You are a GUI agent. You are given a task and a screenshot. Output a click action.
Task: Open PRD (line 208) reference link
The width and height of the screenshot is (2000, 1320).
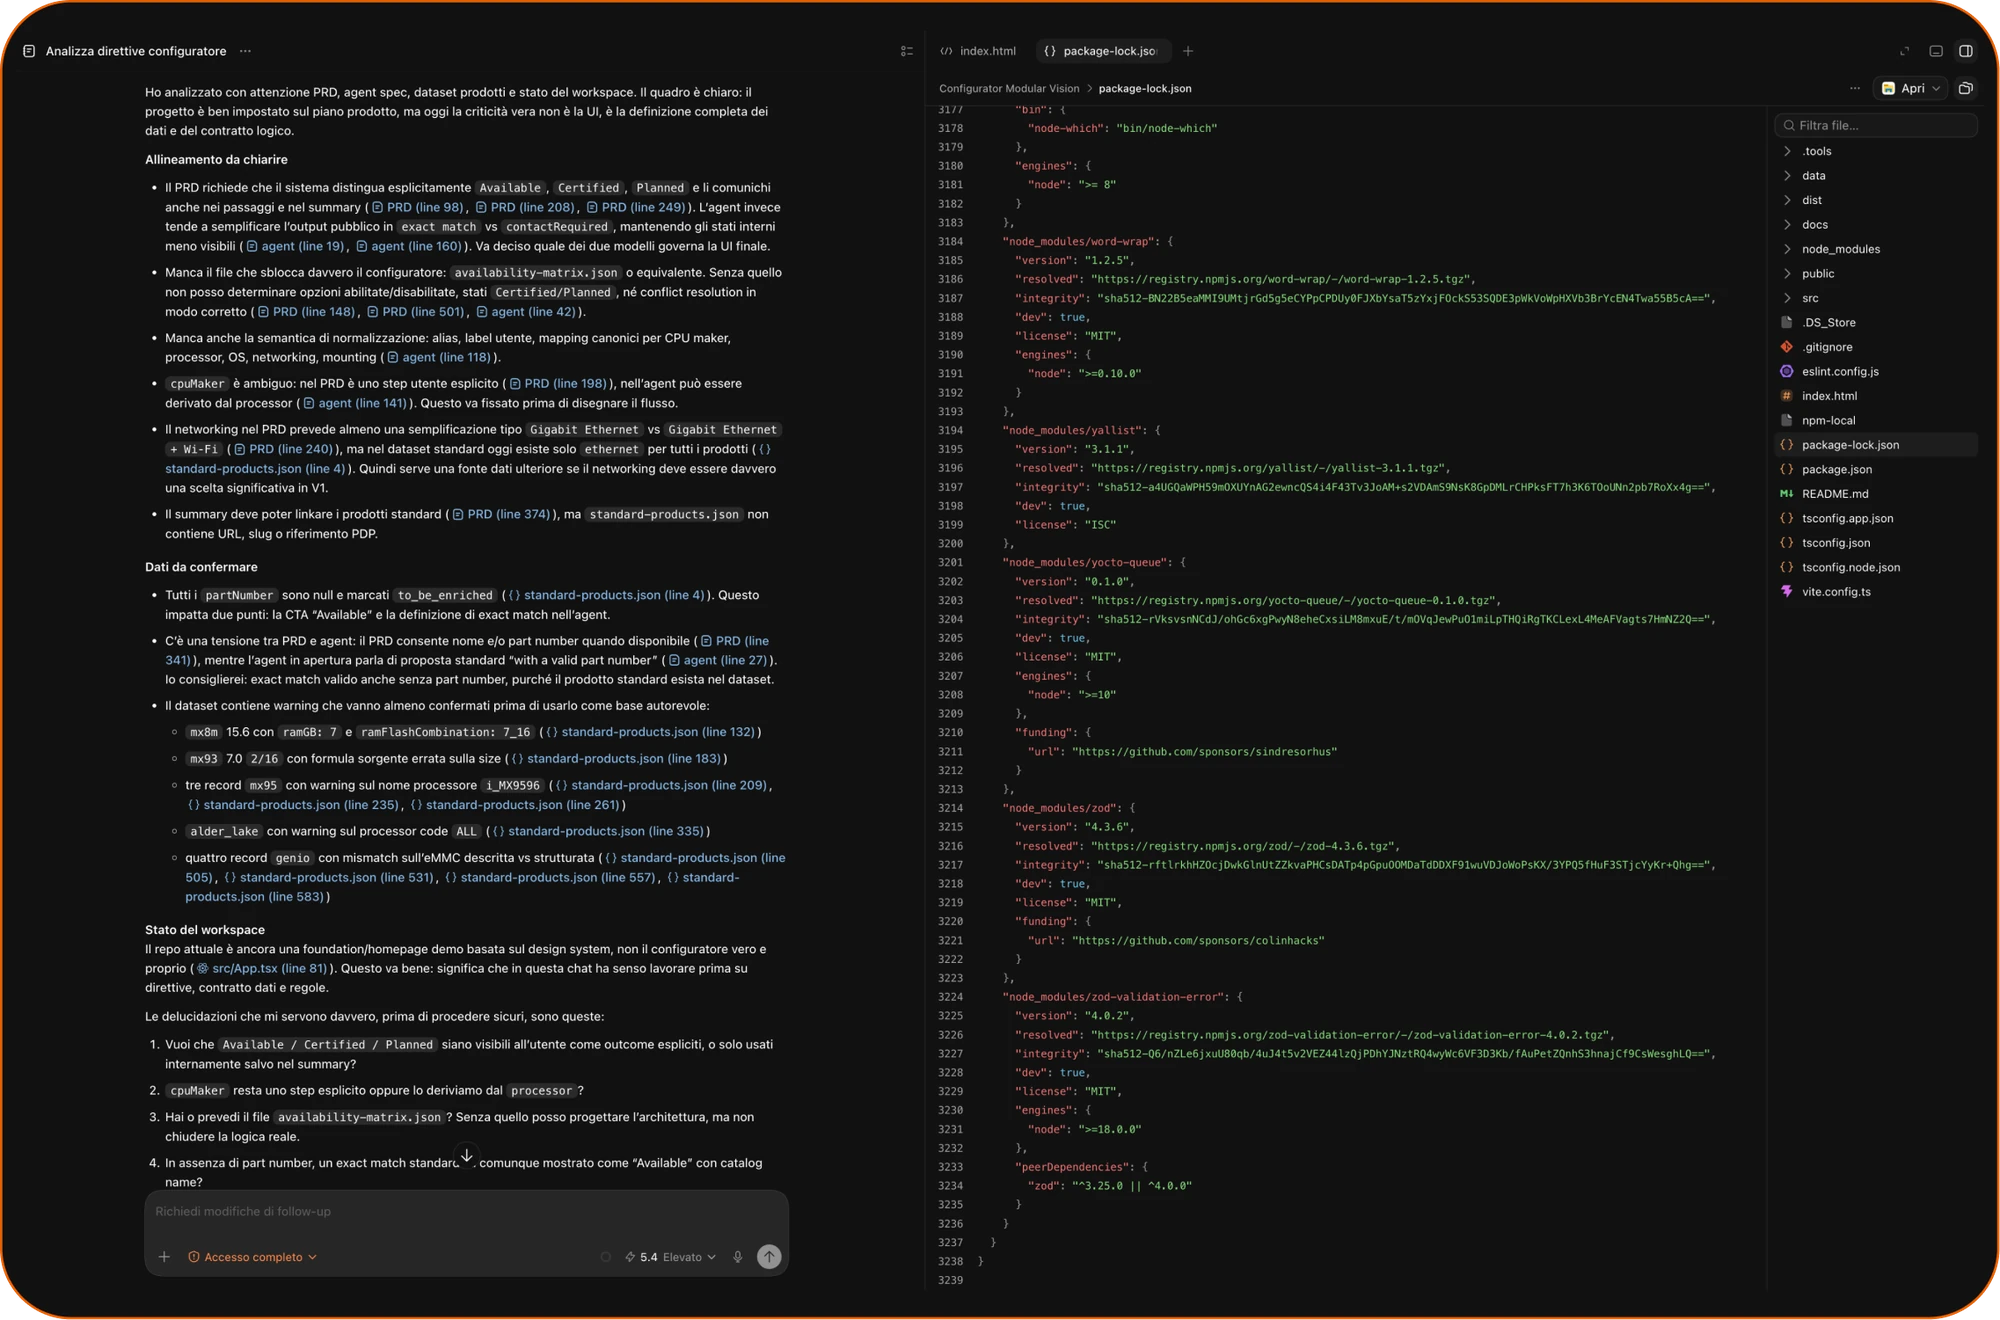tap(525, 207)
